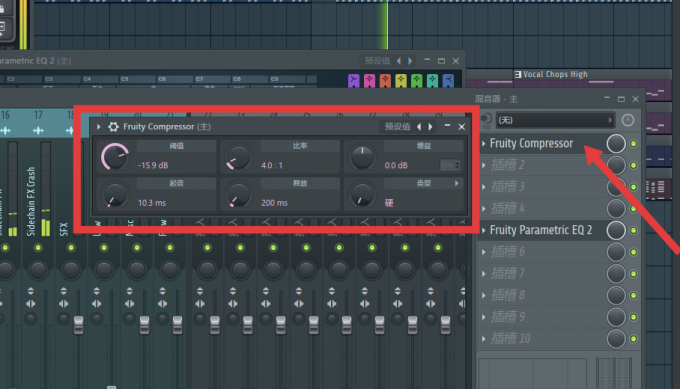Select the purple band token in Parametric EQ 2
The image size is (680, 389).
click(x=353, y=81)
